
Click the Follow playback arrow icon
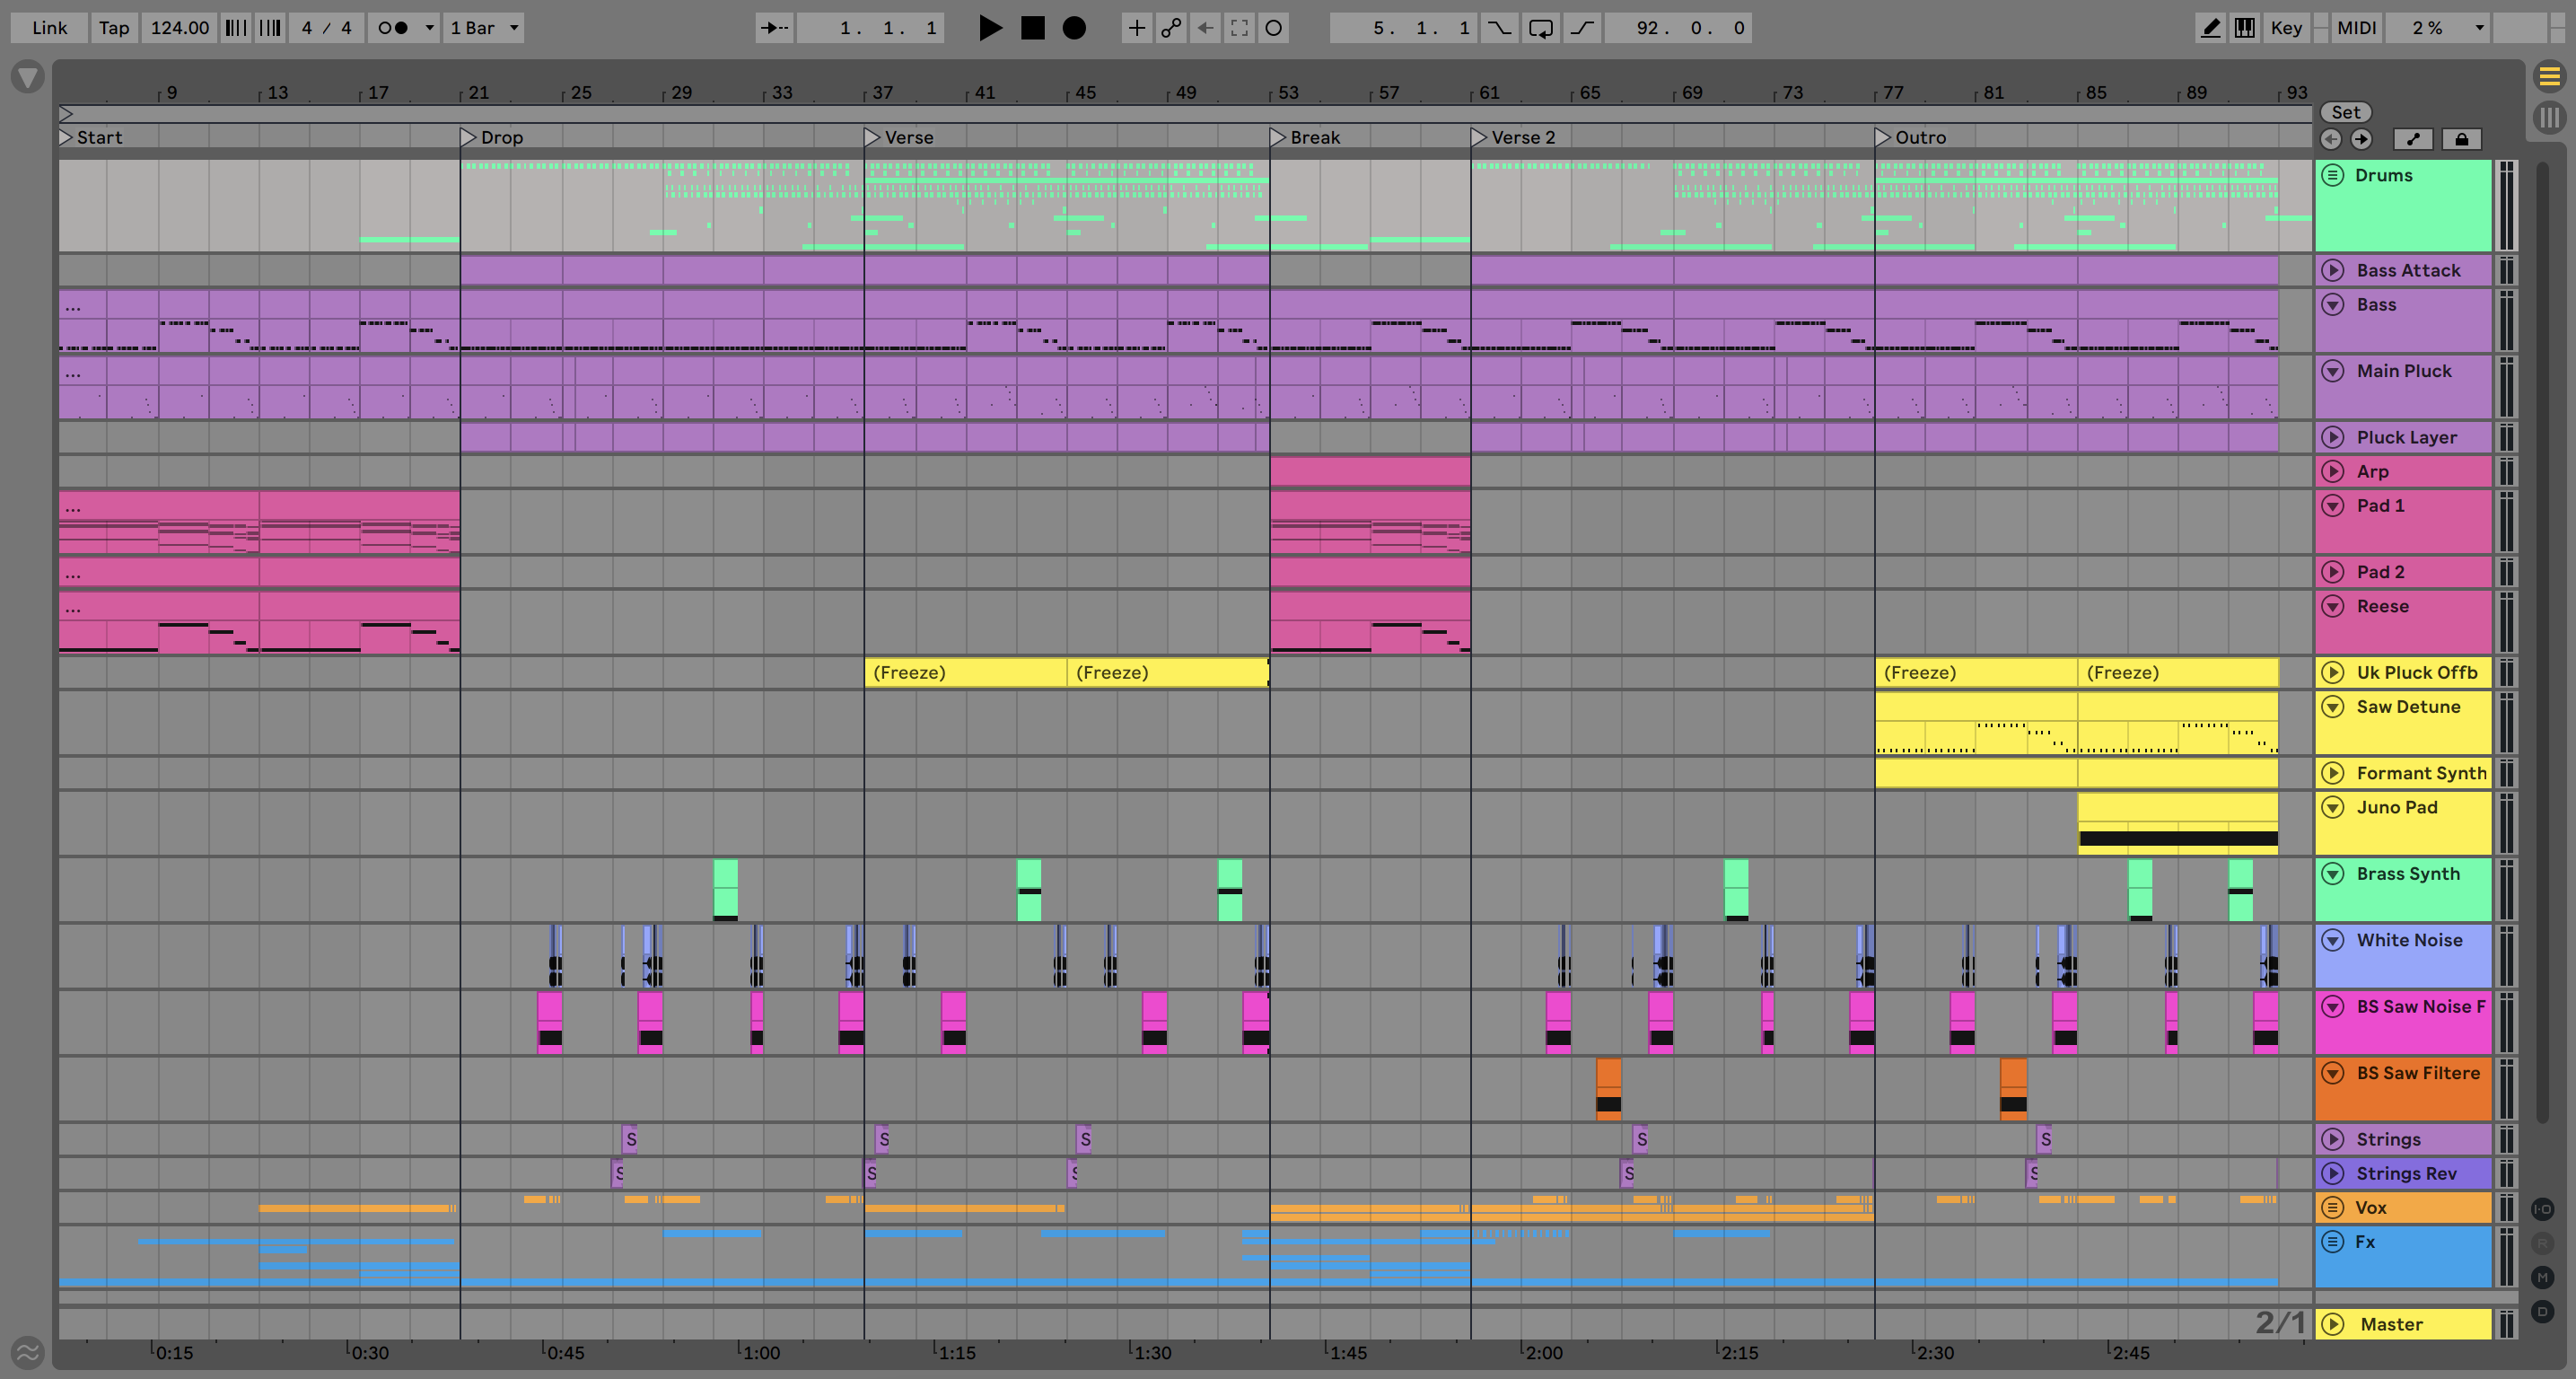(x=774, y=28)
